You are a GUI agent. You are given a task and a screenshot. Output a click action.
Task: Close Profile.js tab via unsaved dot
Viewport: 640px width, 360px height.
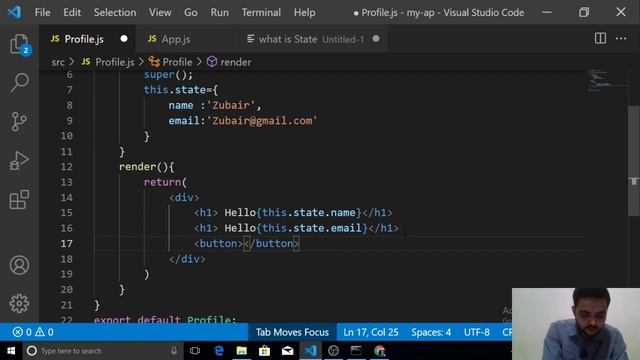tap(124, 39)
